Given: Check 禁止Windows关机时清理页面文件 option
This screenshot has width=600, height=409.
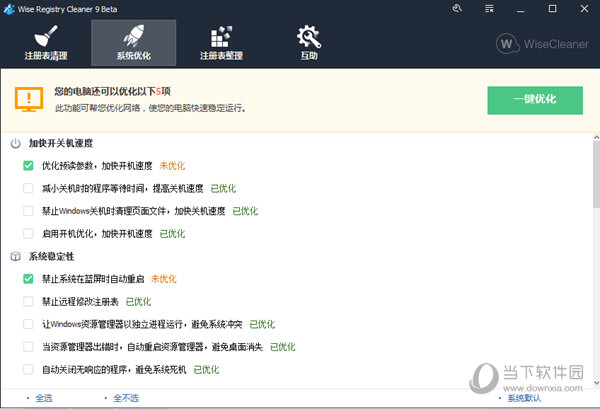Looking at the screenshot, I should 28,211.
